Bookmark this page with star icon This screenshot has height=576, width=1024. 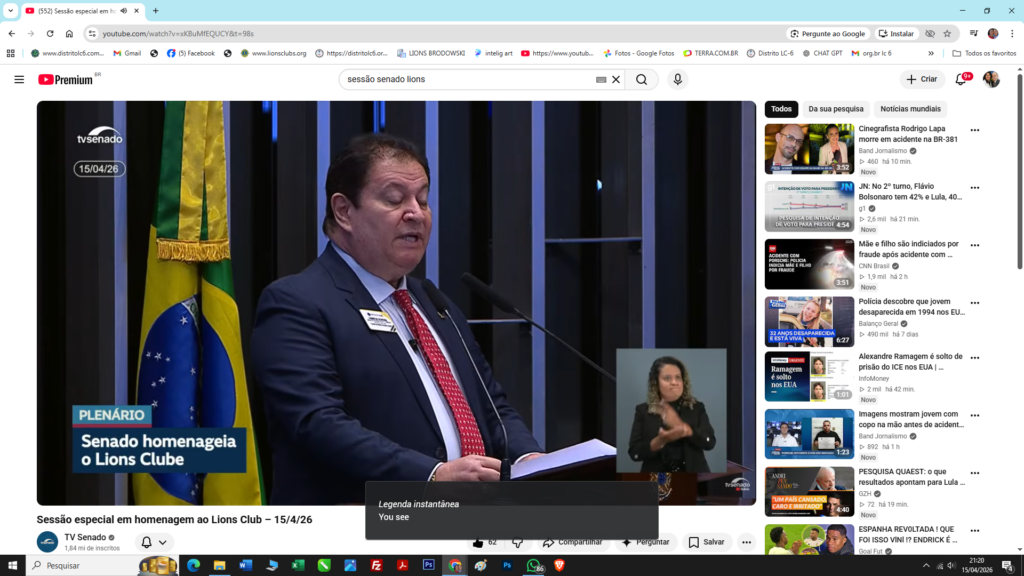click(x=947, y=33)
